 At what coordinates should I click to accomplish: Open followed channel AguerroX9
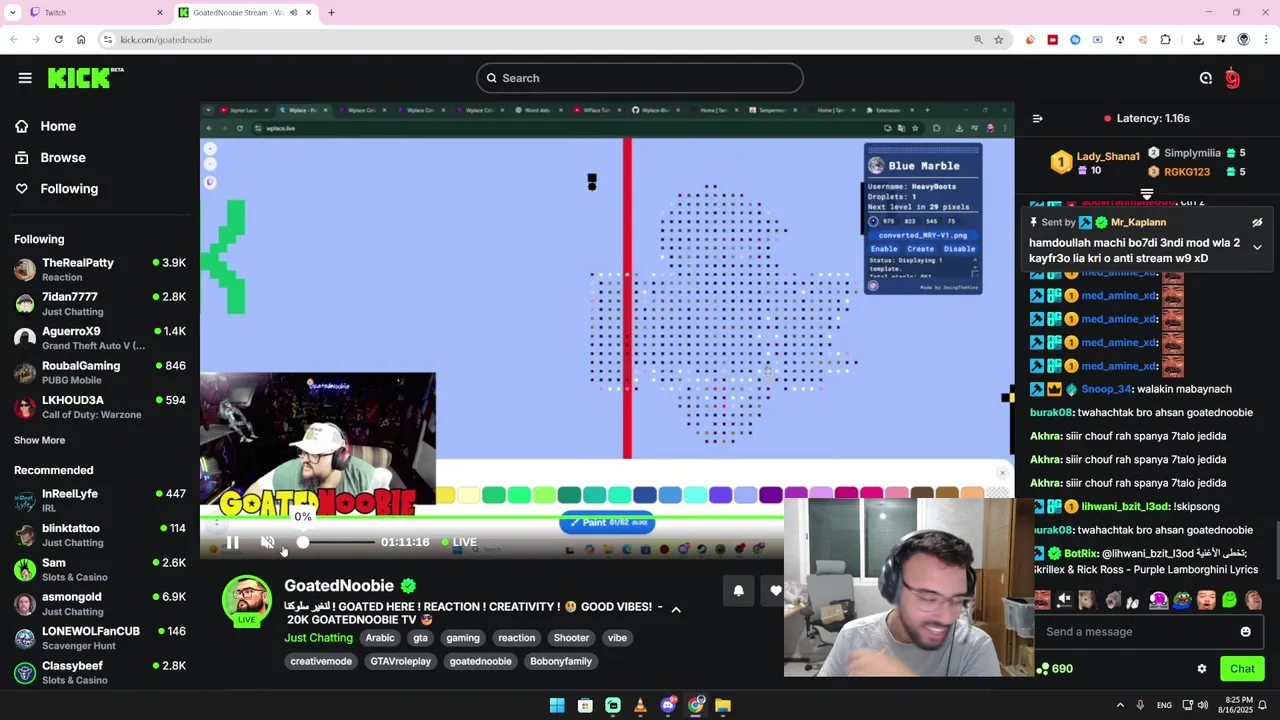(100, 338)
